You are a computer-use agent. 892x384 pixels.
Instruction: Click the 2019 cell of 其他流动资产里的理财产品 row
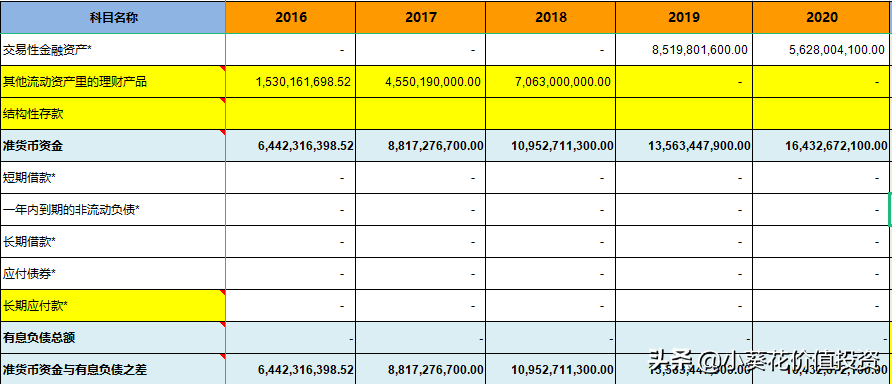click(684, 82)
